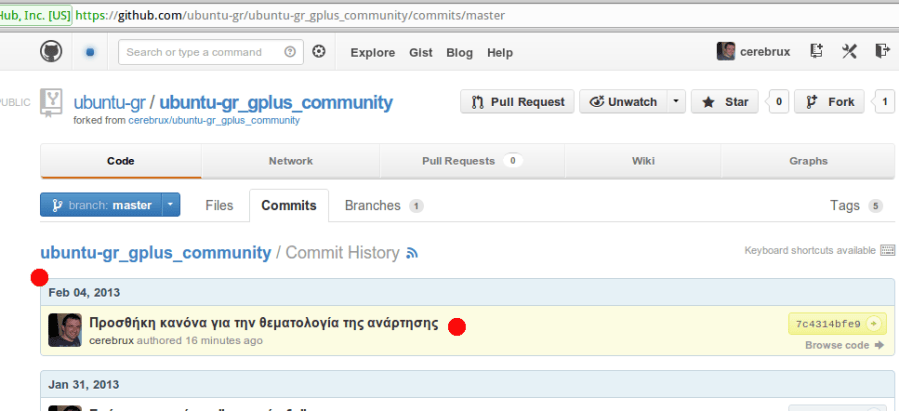Screen dimensions: 899x411
Task: Click the branch: master button
Action: (101, 205)
